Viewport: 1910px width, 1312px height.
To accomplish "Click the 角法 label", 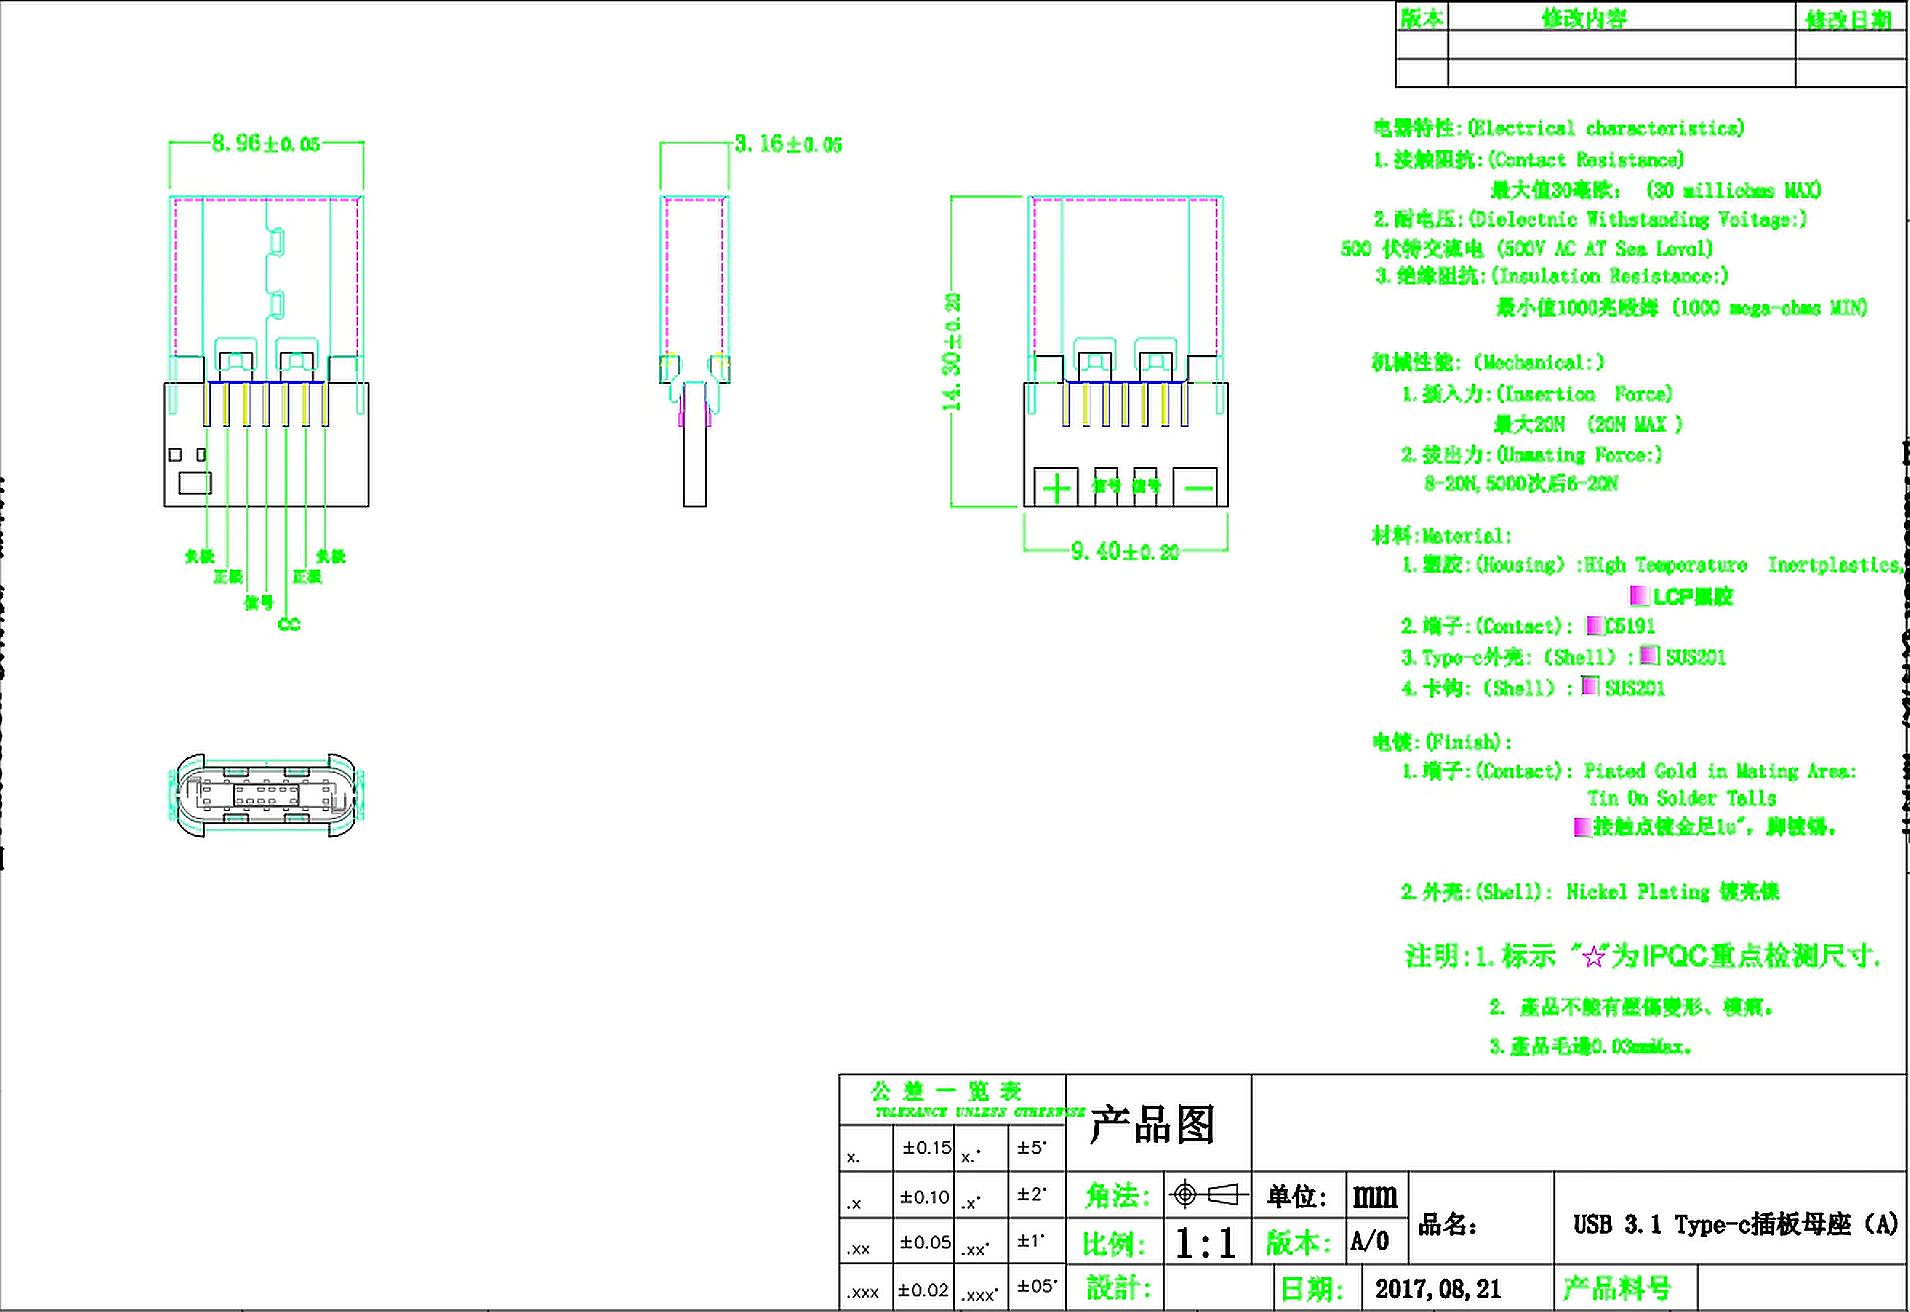I will coord(1117,1195).
